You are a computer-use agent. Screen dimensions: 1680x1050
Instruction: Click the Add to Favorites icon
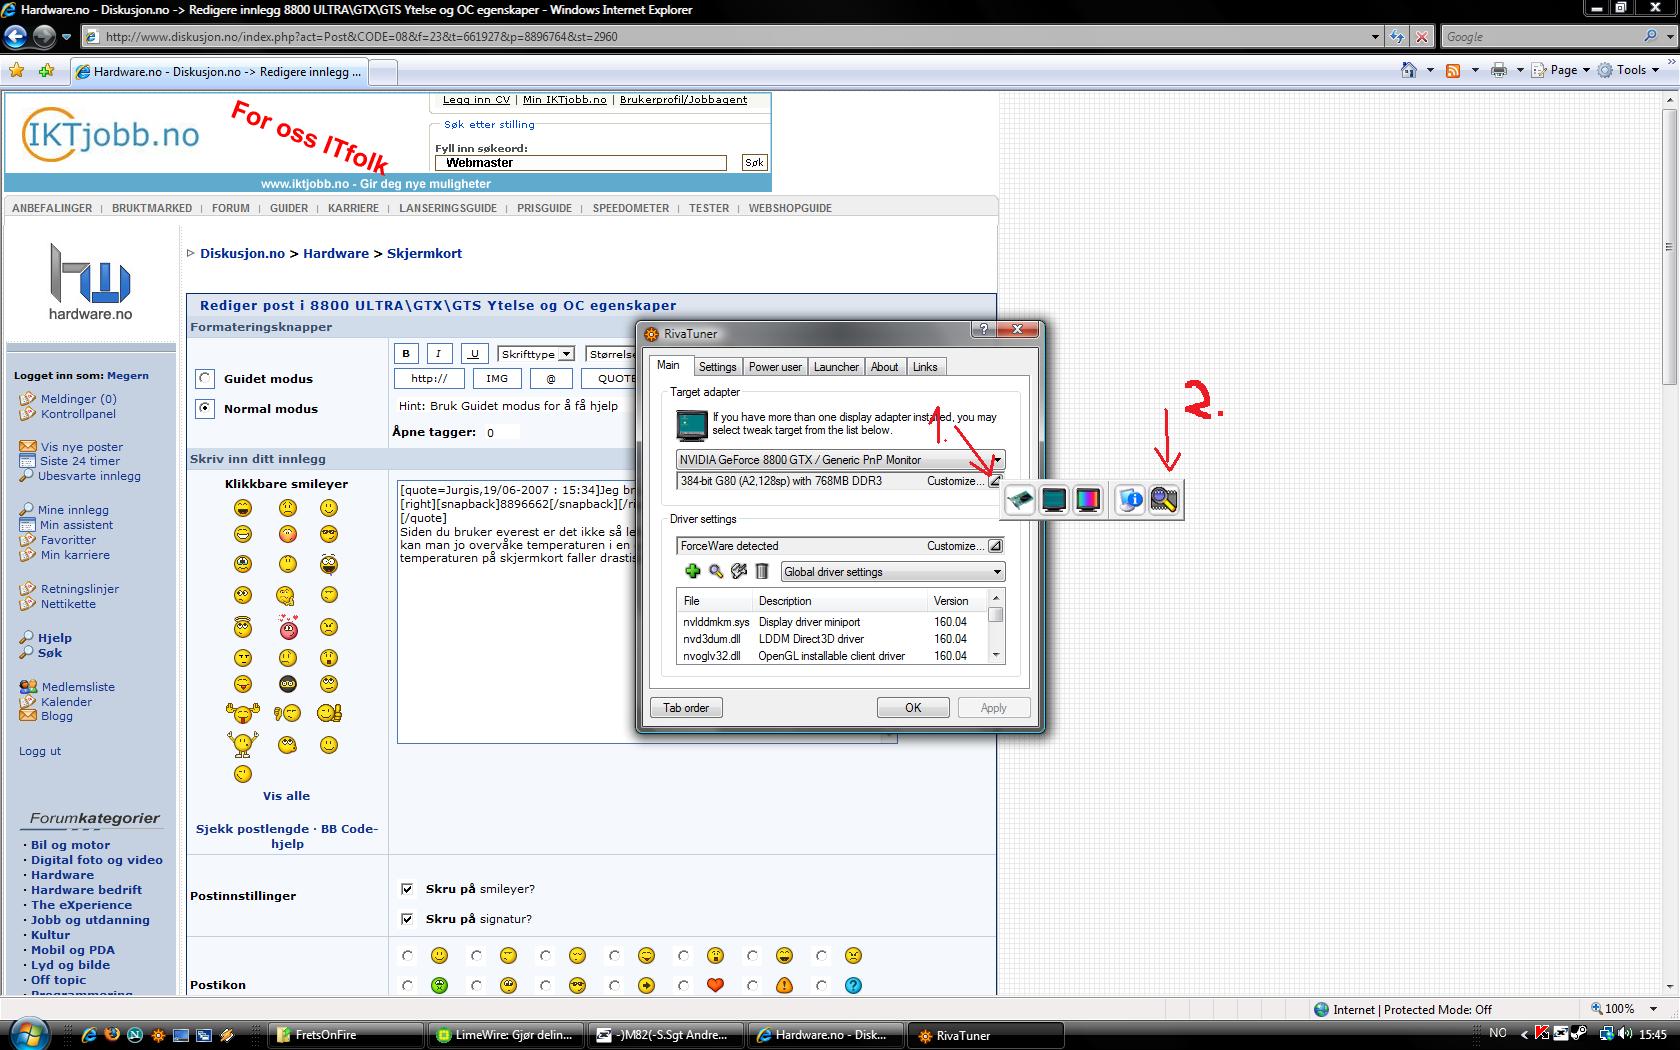47,71
